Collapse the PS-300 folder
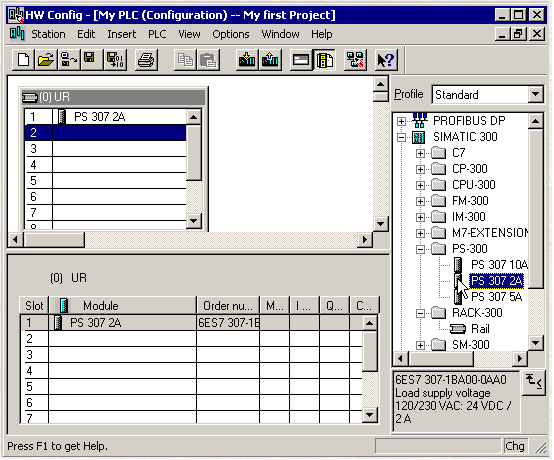 coord(420,249)
